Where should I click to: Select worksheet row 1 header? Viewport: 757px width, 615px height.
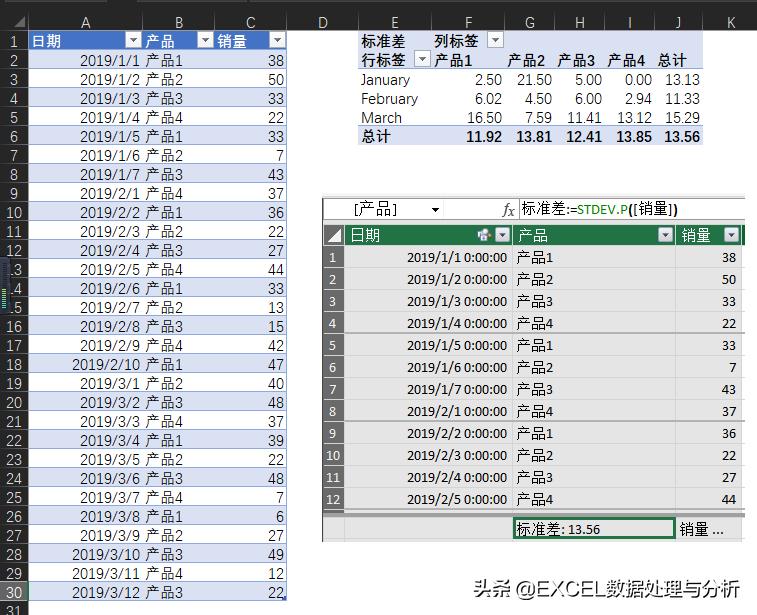(x=14, y=41)
